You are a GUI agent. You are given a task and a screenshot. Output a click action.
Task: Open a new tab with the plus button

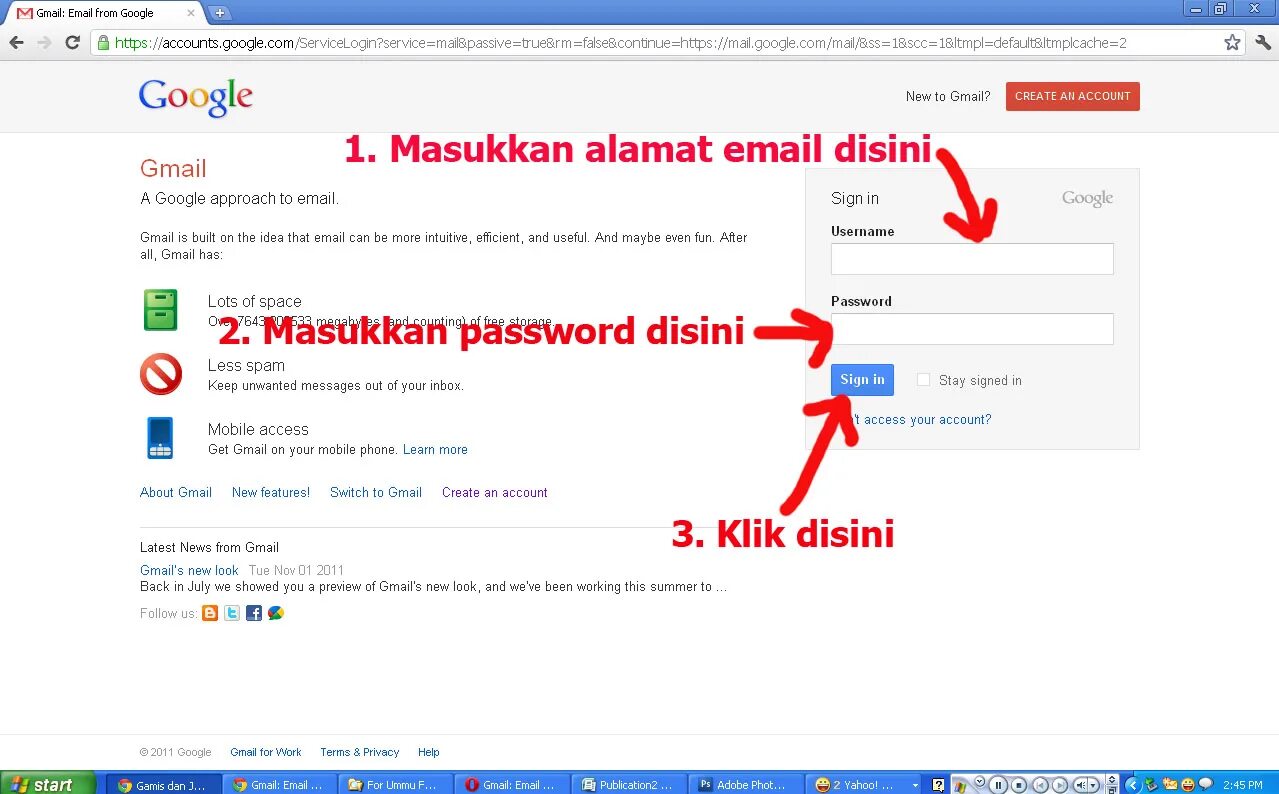(x=220, y=13)
